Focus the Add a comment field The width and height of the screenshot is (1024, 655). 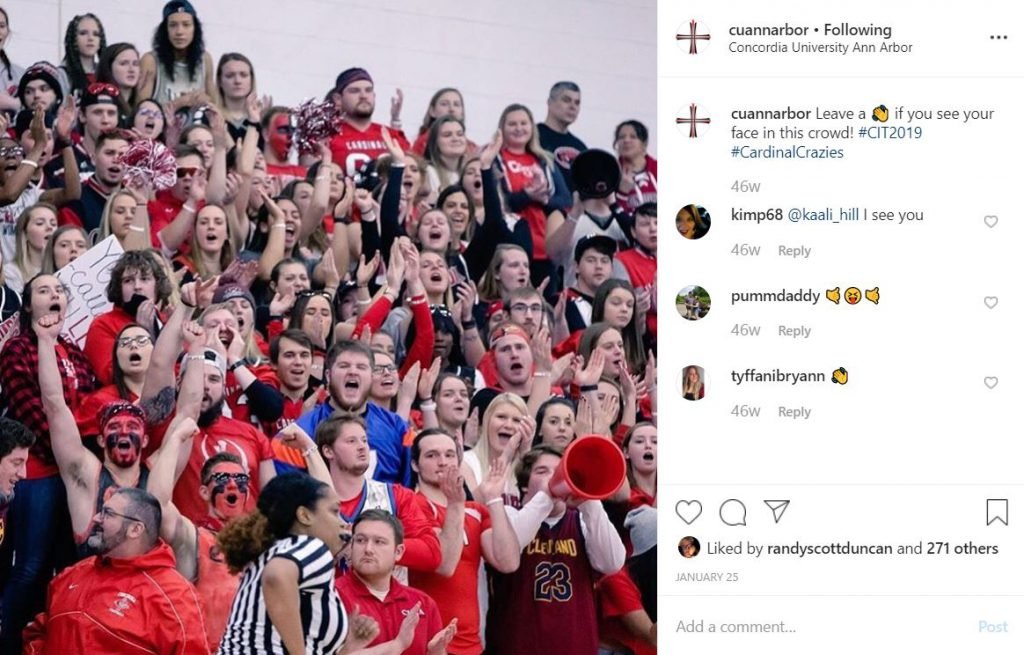[823, 626]
